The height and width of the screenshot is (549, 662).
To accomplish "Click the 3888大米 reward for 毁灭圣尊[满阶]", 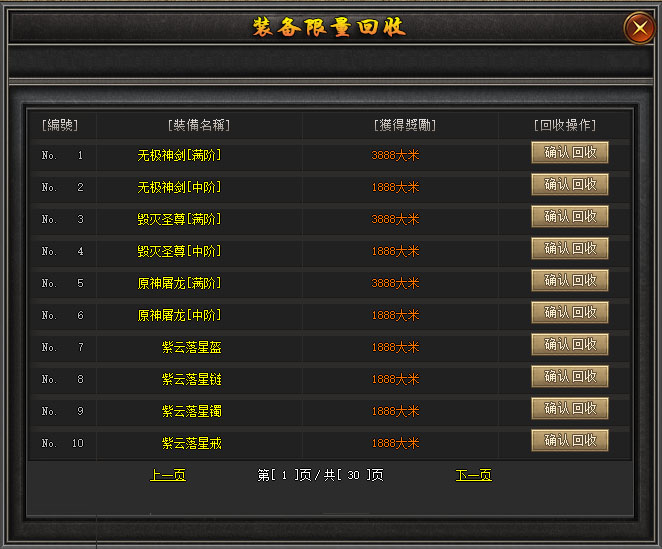I will pos(395,219).
